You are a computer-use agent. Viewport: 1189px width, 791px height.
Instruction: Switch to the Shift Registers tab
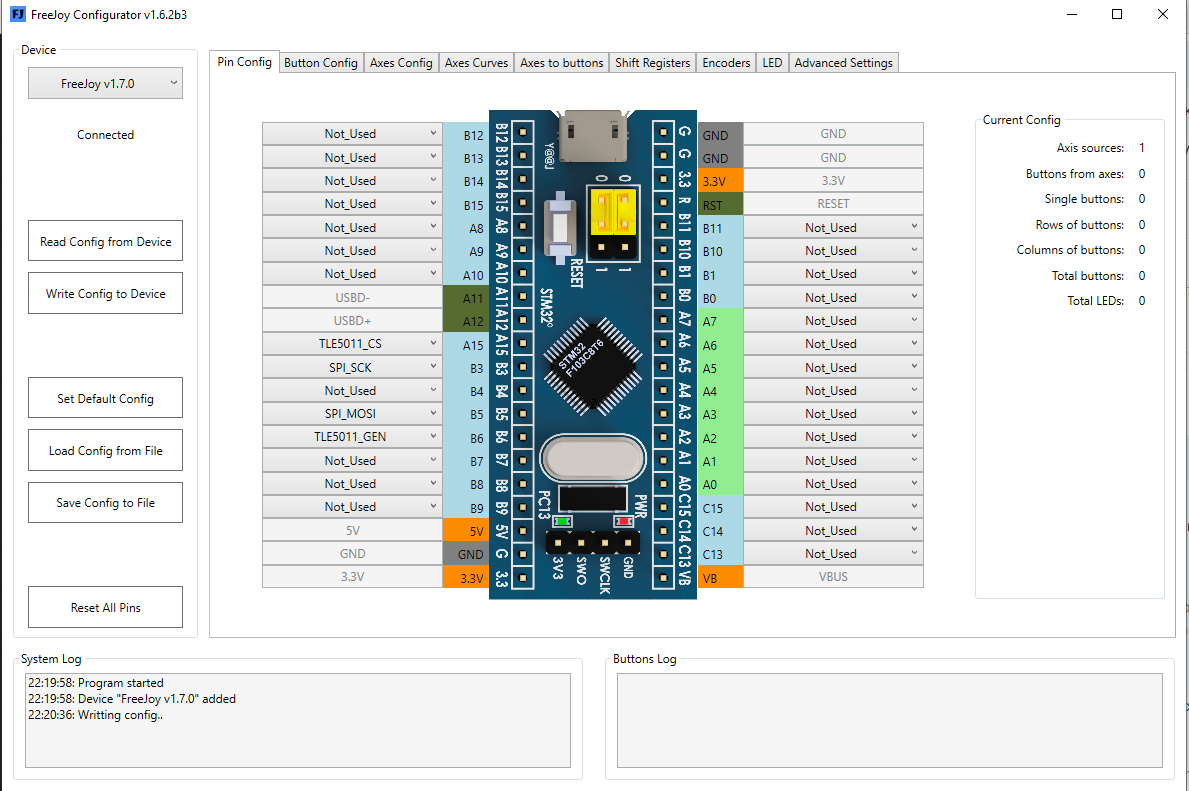pos(652,63)
